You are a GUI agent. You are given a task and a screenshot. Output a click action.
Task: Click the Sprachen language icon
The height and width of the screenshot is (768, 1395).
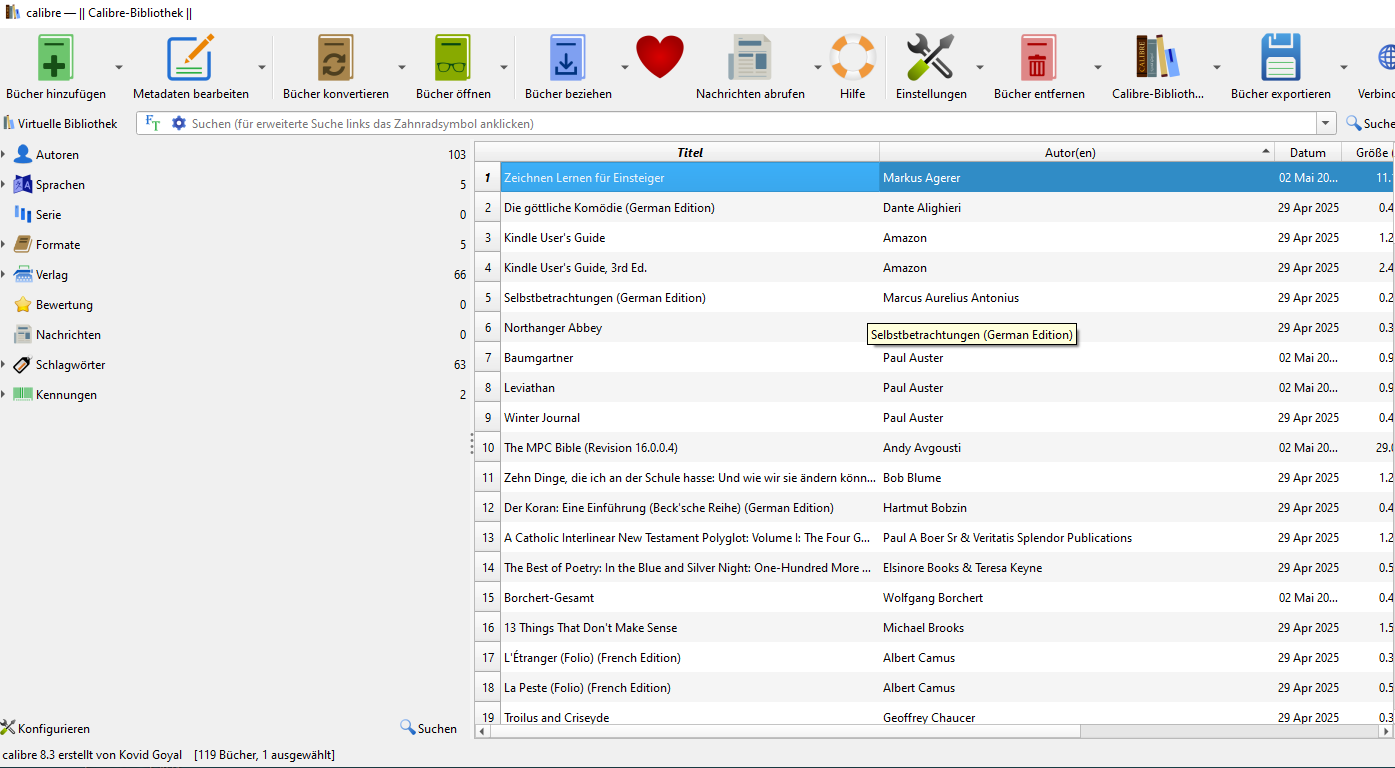23,185
